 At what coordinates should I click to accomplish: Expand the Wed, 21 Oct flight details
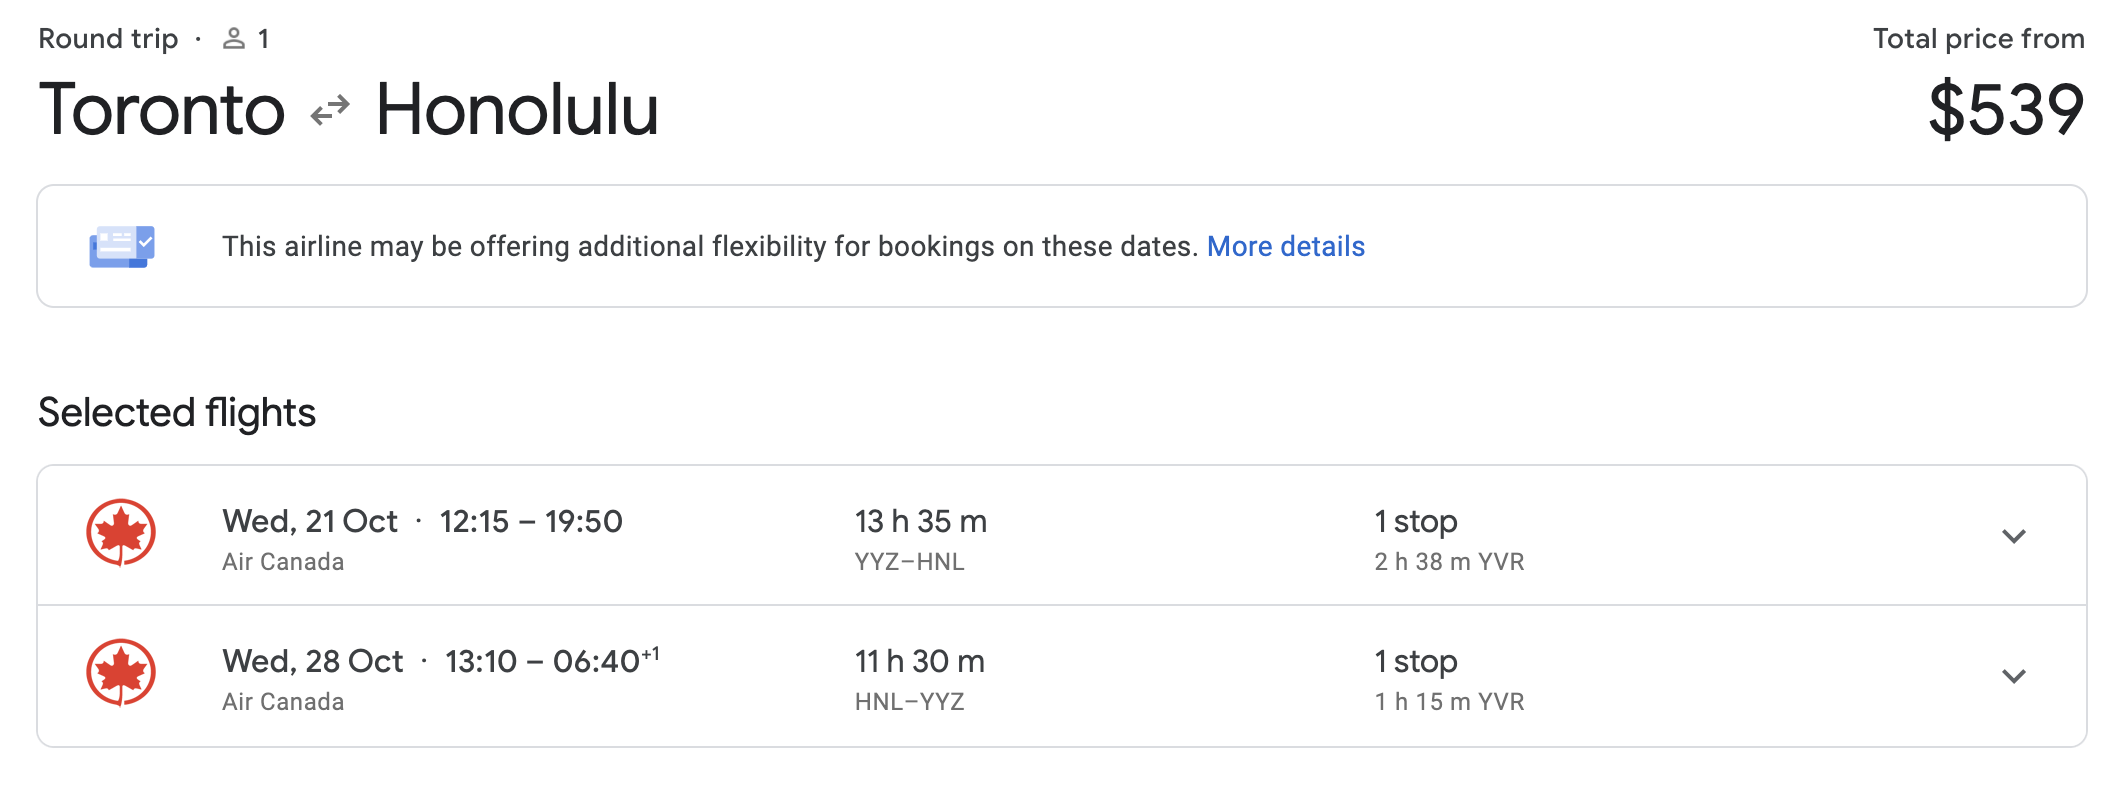pos(2013,536)
